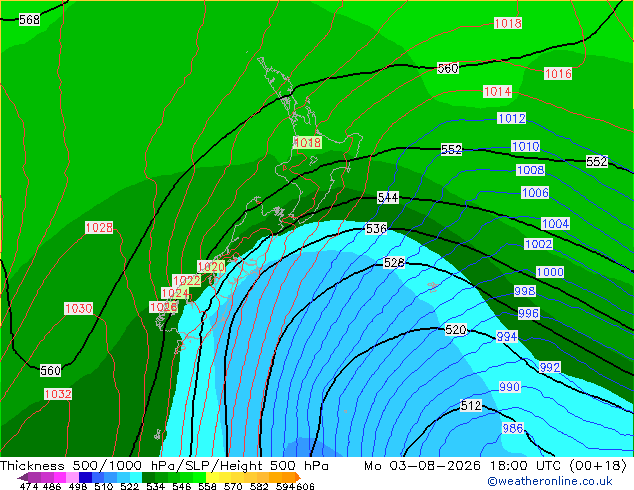Click the black 536 height contour label
This screenshot has width=634, height=490.
pos(376,229)
